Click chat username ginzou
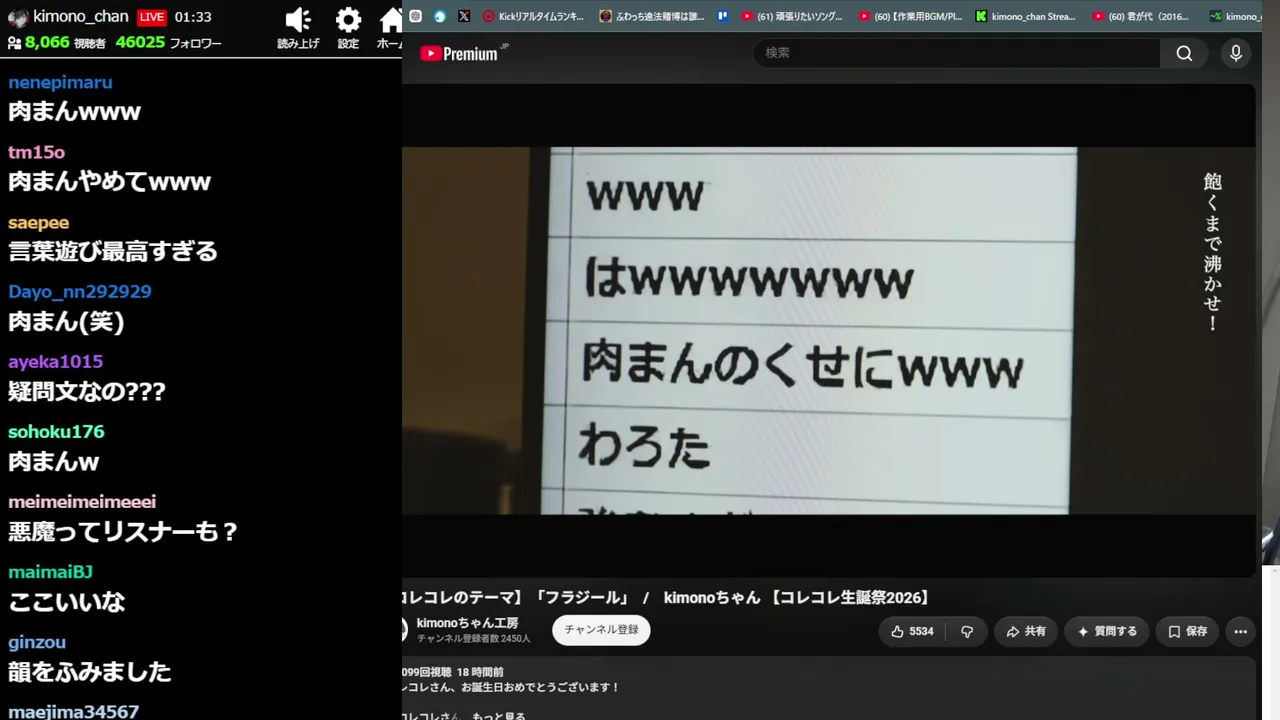 coord(37,642)
